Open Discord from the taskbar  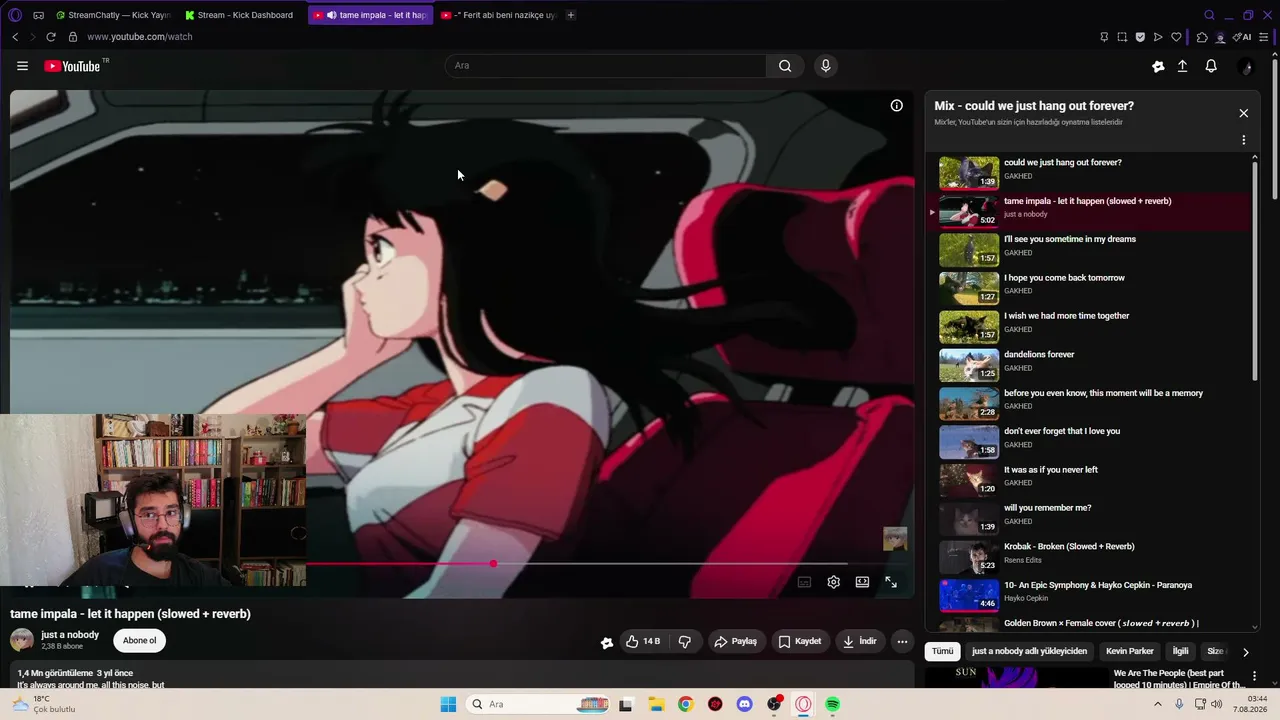coord(744,704)
